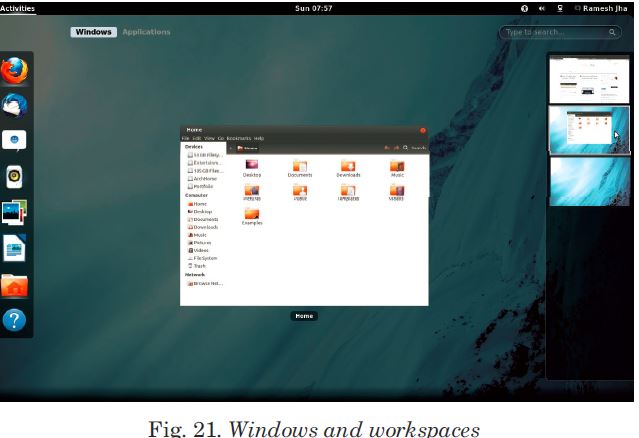Launch LibreOffice Writer from the dock
The image size is (639, 438).
pyautogui.click(x=15, y=248)
